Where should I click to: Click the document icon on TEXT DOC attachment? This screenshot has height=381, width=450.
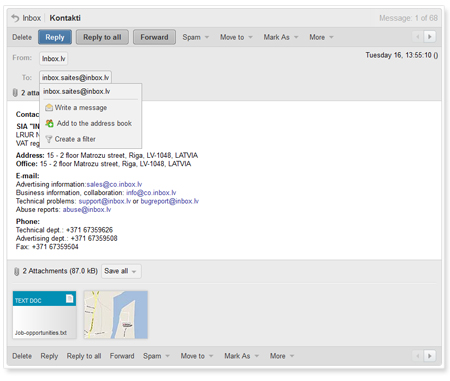69,298
